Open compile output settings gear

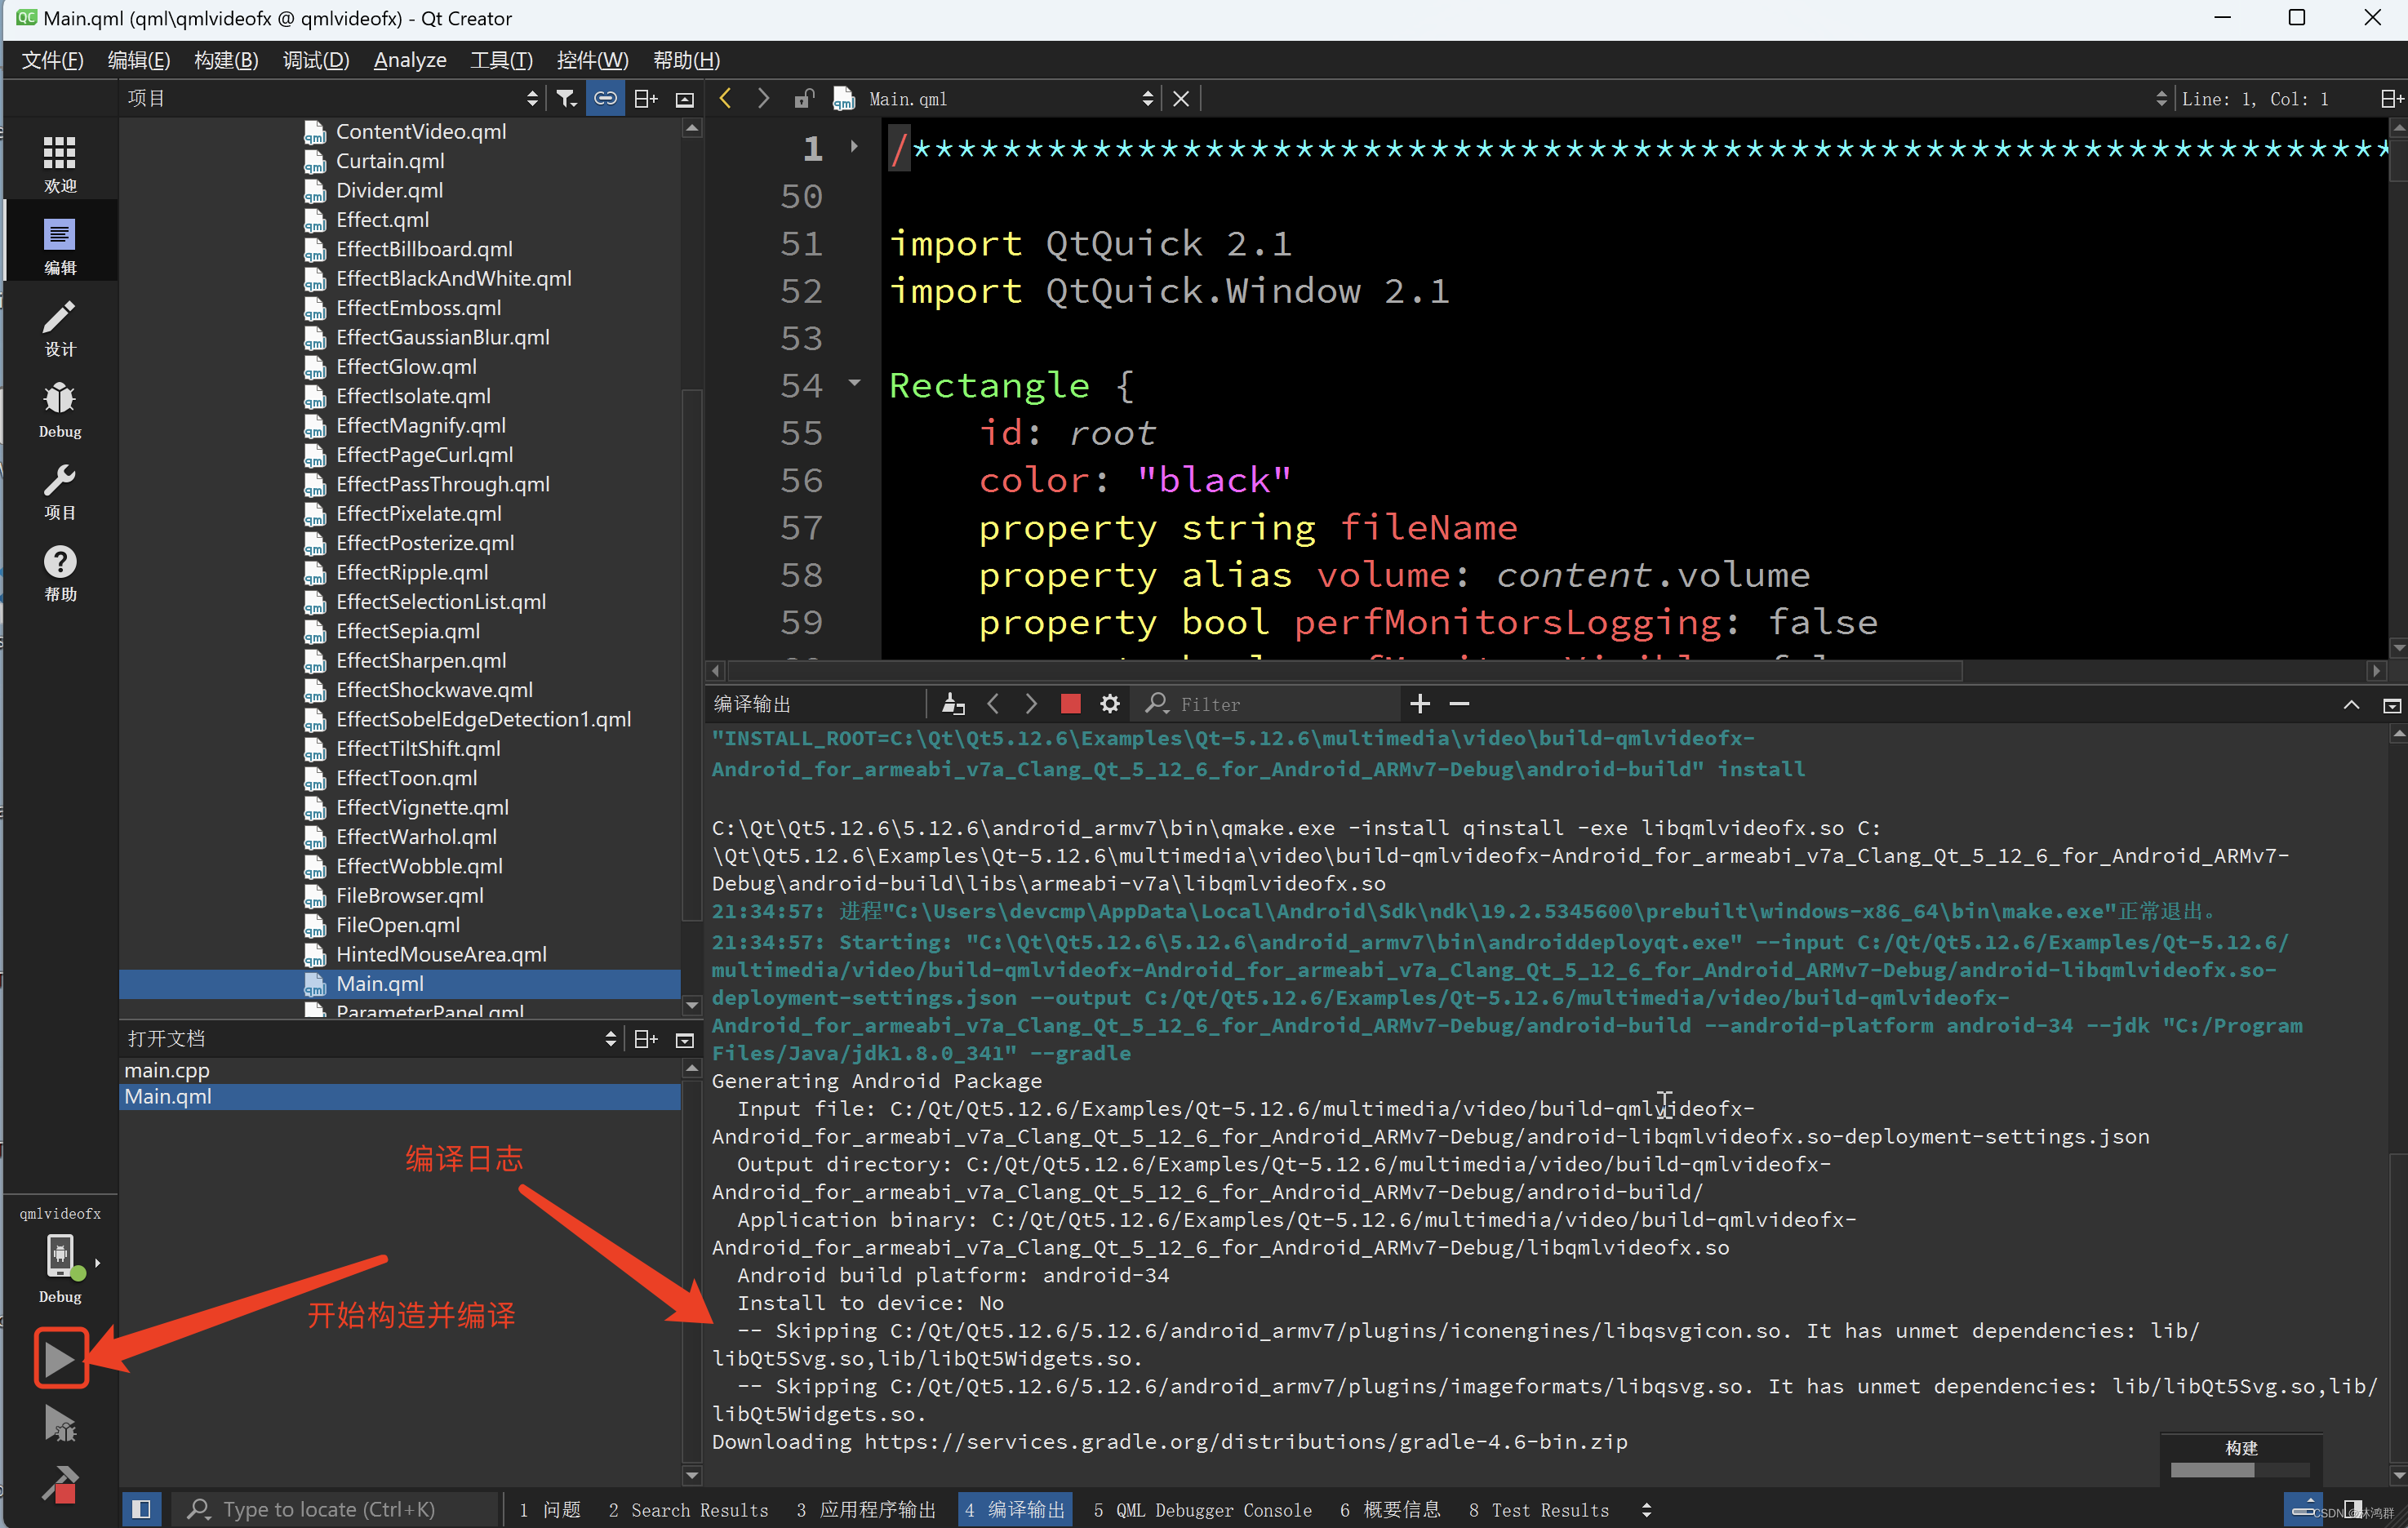point(1109,704)
